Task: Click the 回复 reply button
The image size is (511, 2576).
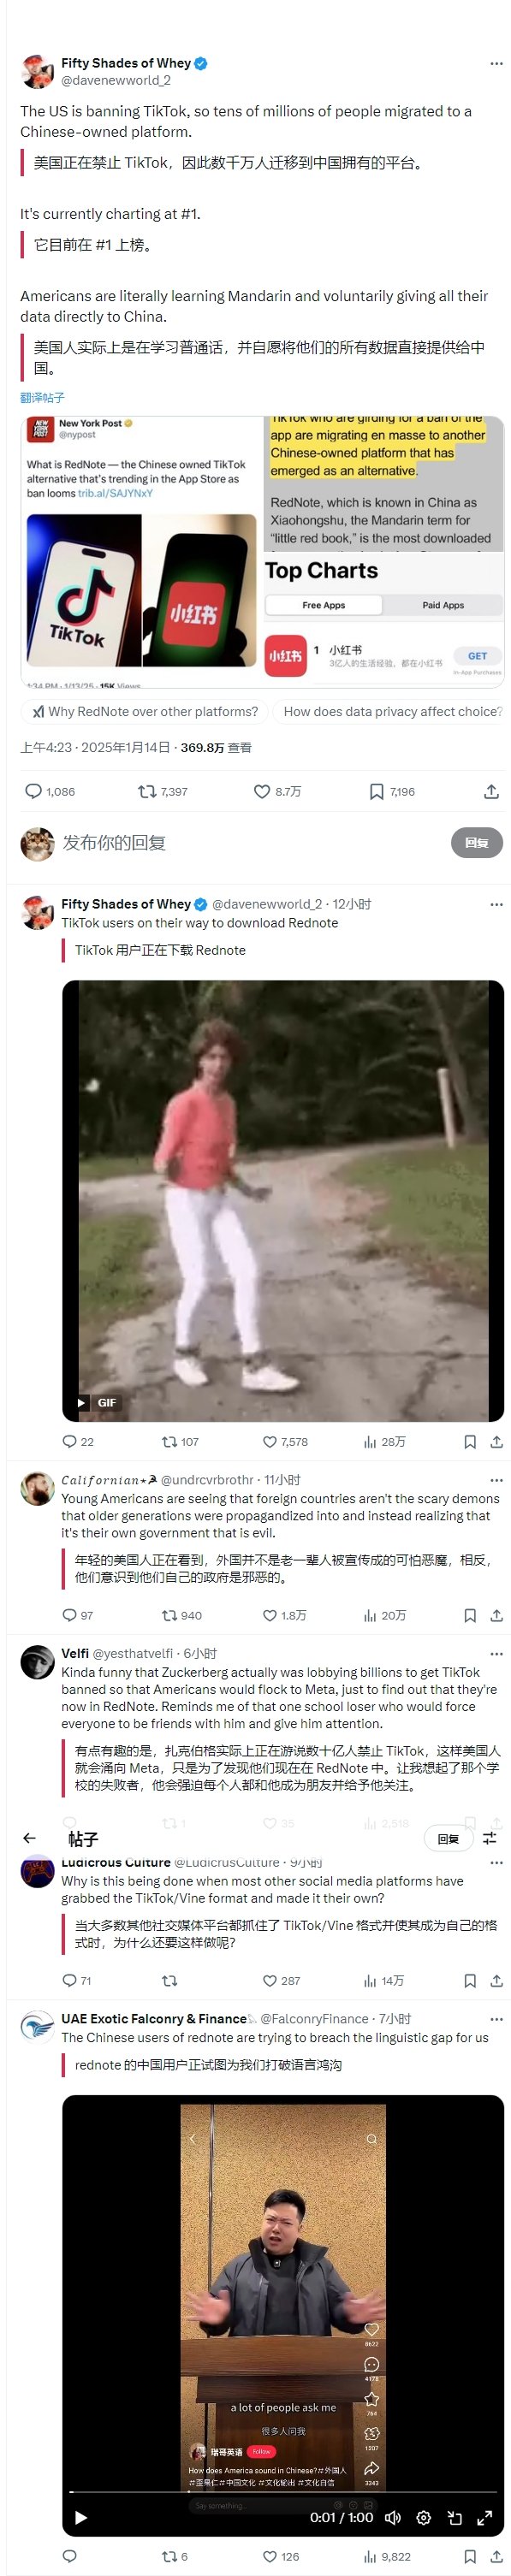Action: click(476, 843)
